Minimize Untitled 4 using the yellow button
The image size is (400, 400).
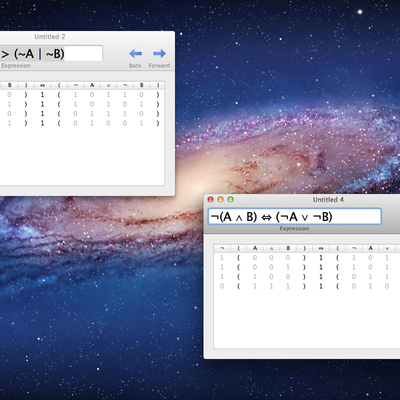pos(220,199)
